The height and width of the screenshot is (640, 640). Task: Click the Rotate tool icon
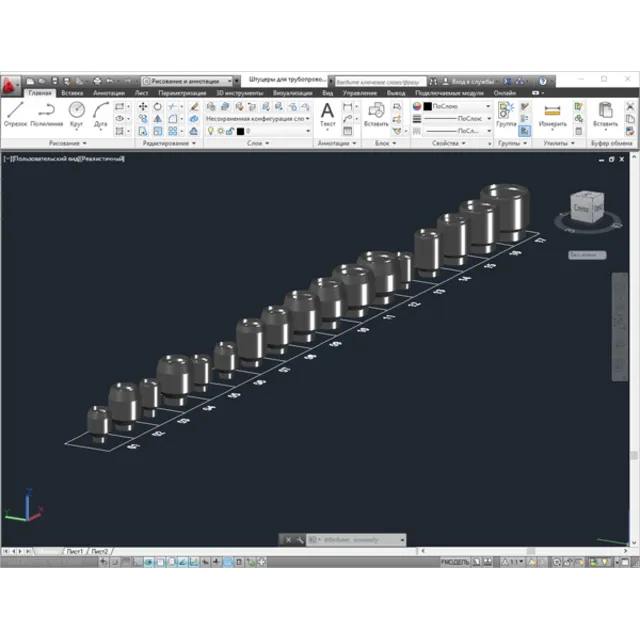click(158, 107)
